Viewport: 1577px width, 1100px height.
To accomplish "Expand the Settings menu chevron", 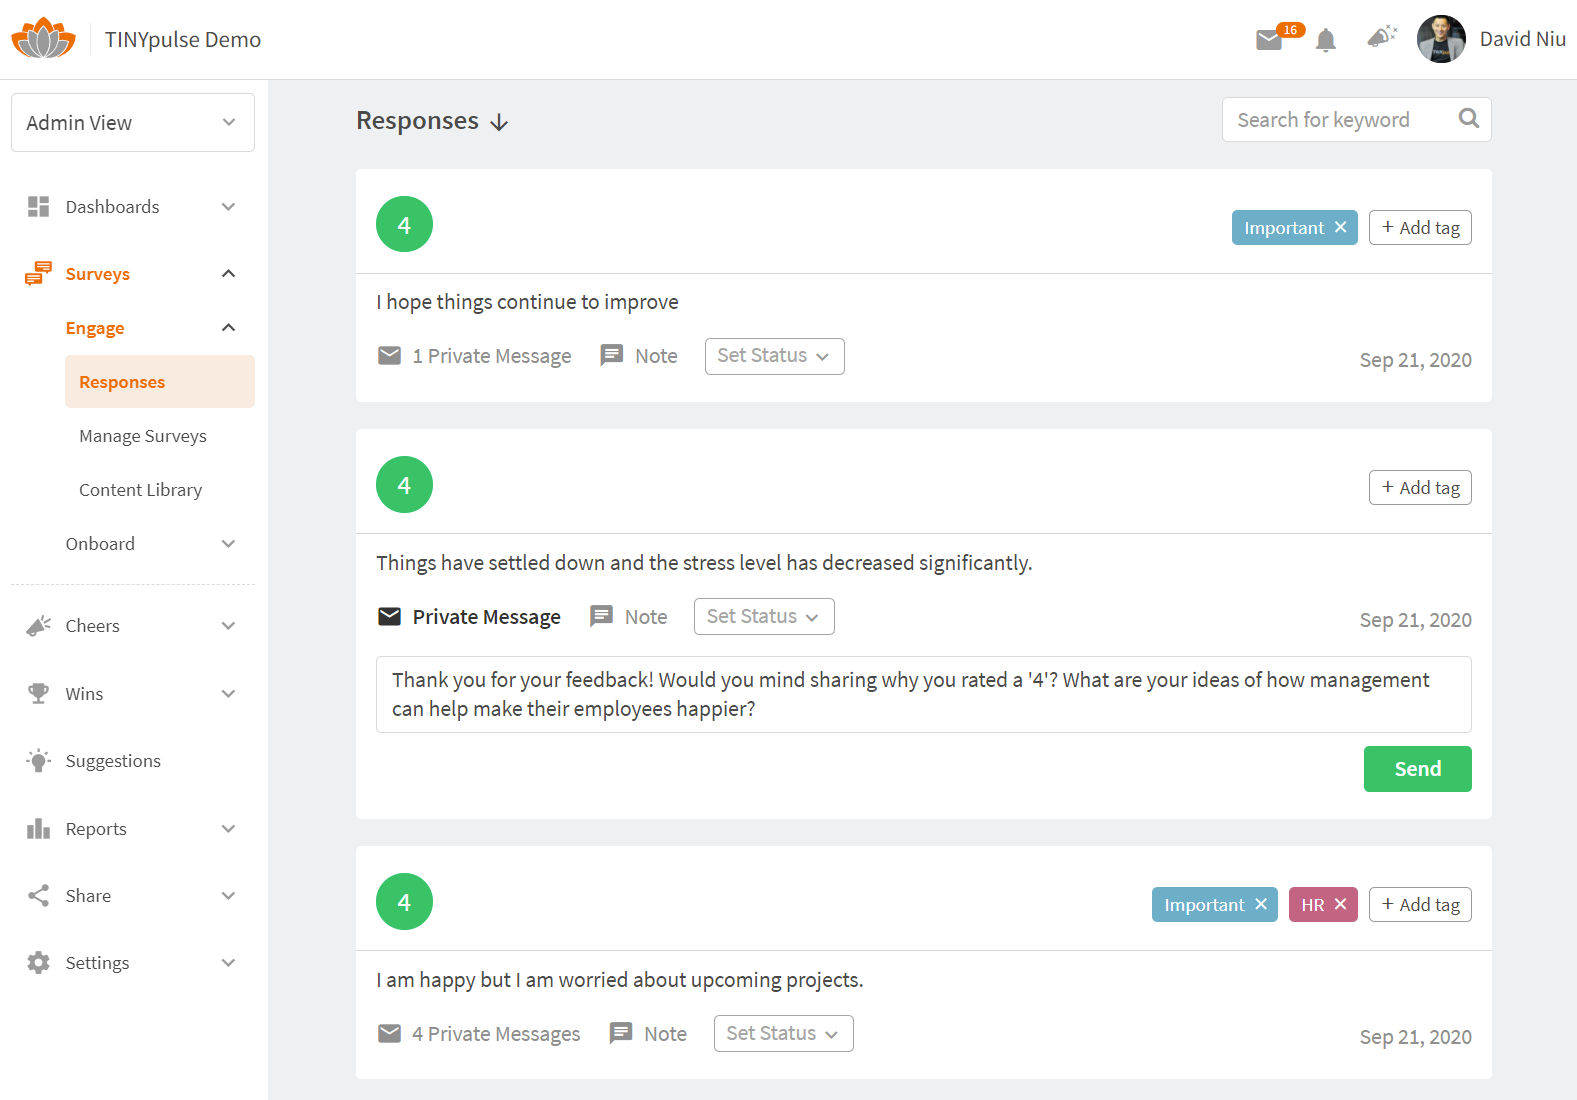I will coord(228,962).
